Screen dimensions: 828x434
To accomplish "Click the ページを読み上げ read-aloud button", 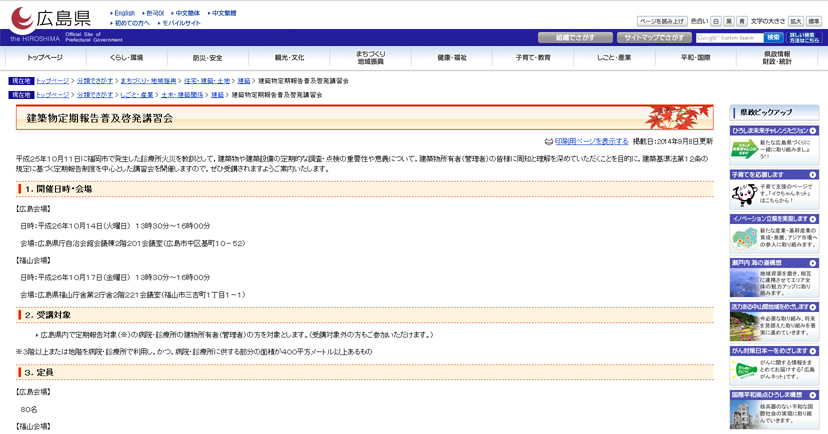I will click(662, 22).
